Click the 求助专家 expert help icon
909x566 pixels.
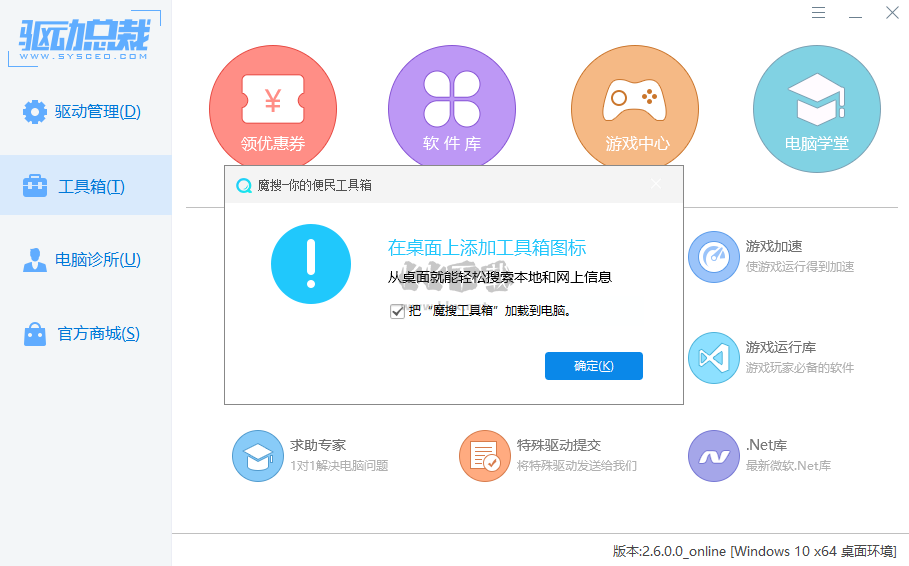257,456
